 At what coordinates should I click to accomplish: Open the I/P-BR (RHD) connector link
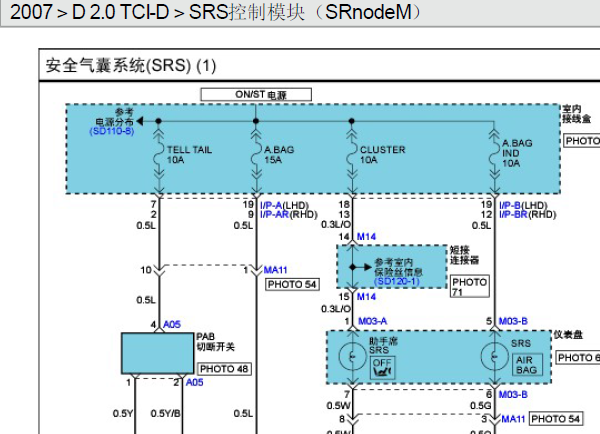click(x=513, y=215)
